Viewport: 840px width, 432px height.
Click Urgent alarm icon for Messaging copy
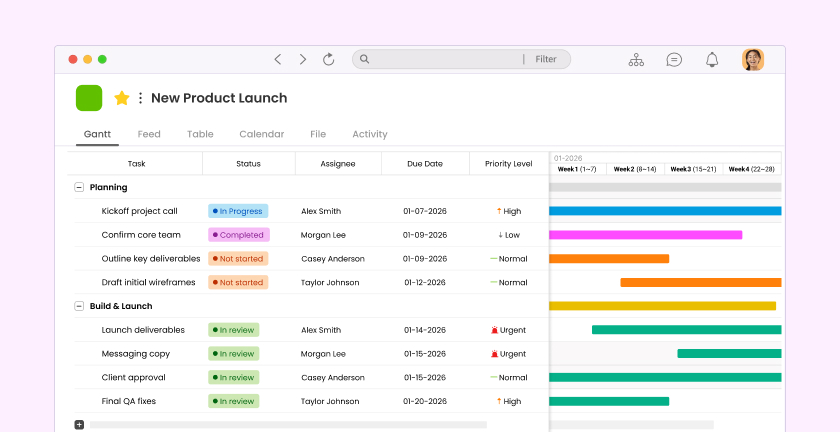click(494, 354)
